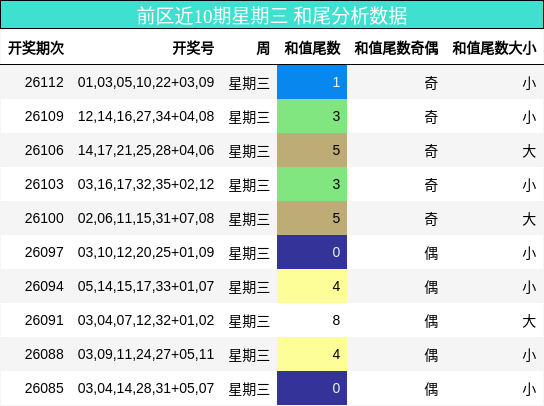Click 星期三 in row 26112
Image resolution: width=544 pixels, height=406 pixels.
pos(249,83)
